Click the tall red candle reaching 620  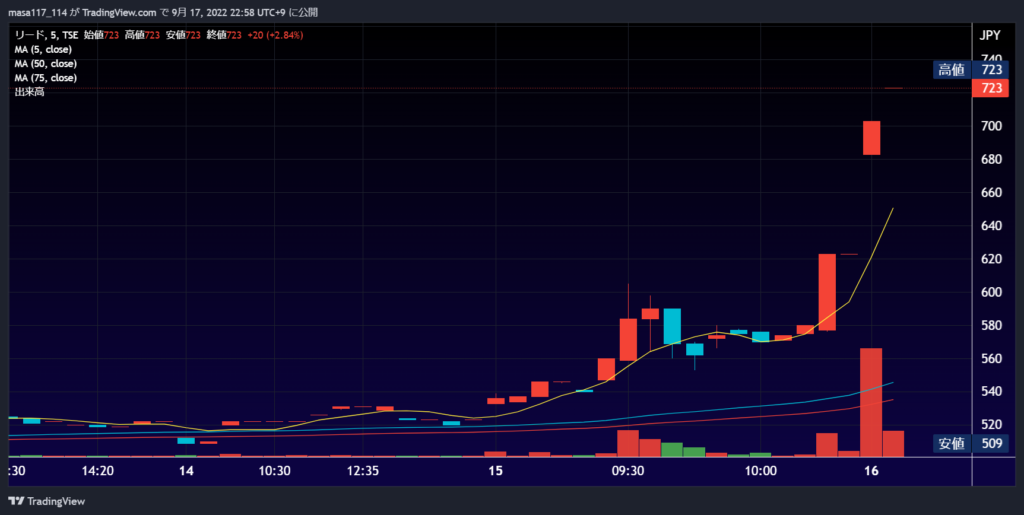[x=827, y=292]
